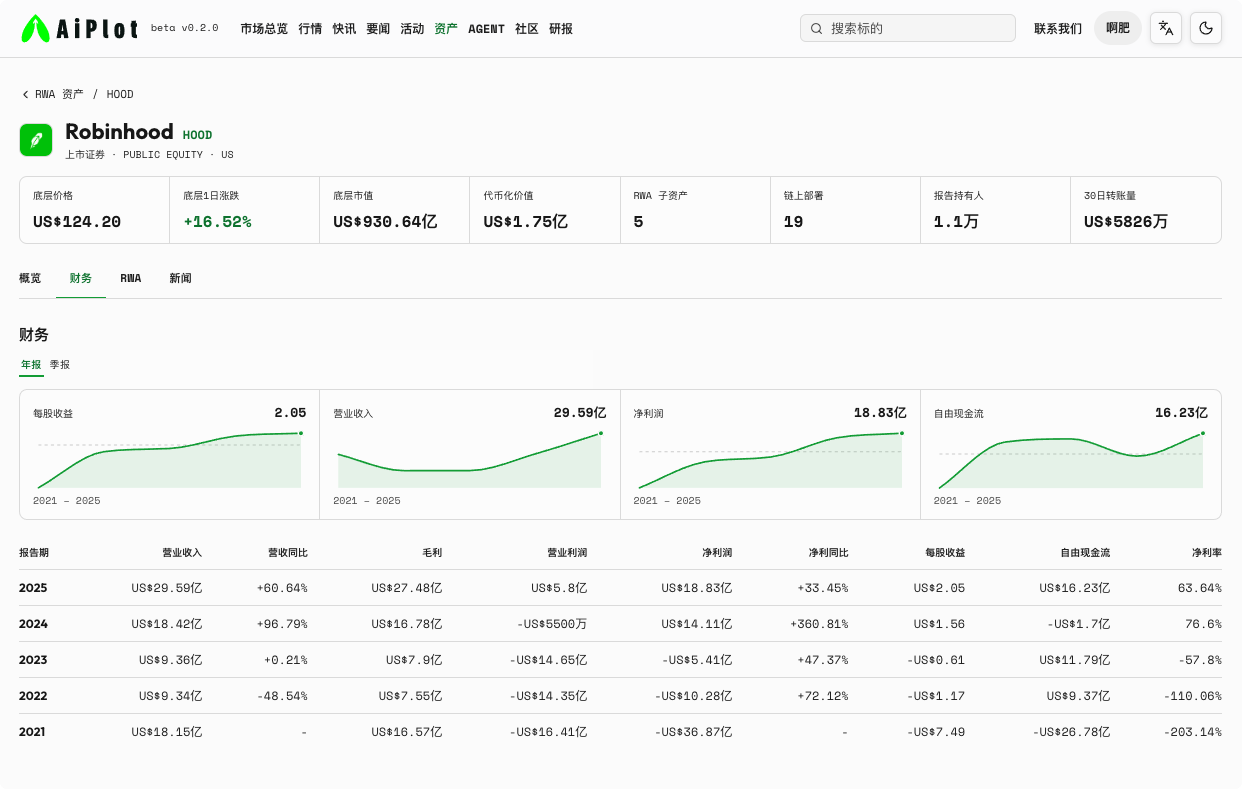
Task: Select the 2021 report row label
Action: (x=33, y=732)
